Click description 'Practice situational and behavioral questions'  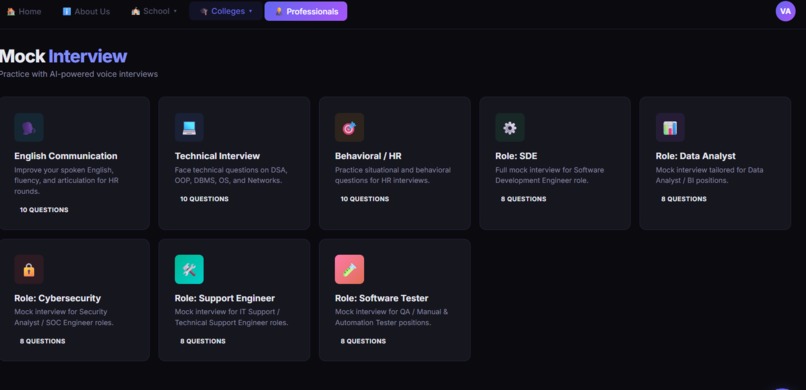click(x=393, y=175)
